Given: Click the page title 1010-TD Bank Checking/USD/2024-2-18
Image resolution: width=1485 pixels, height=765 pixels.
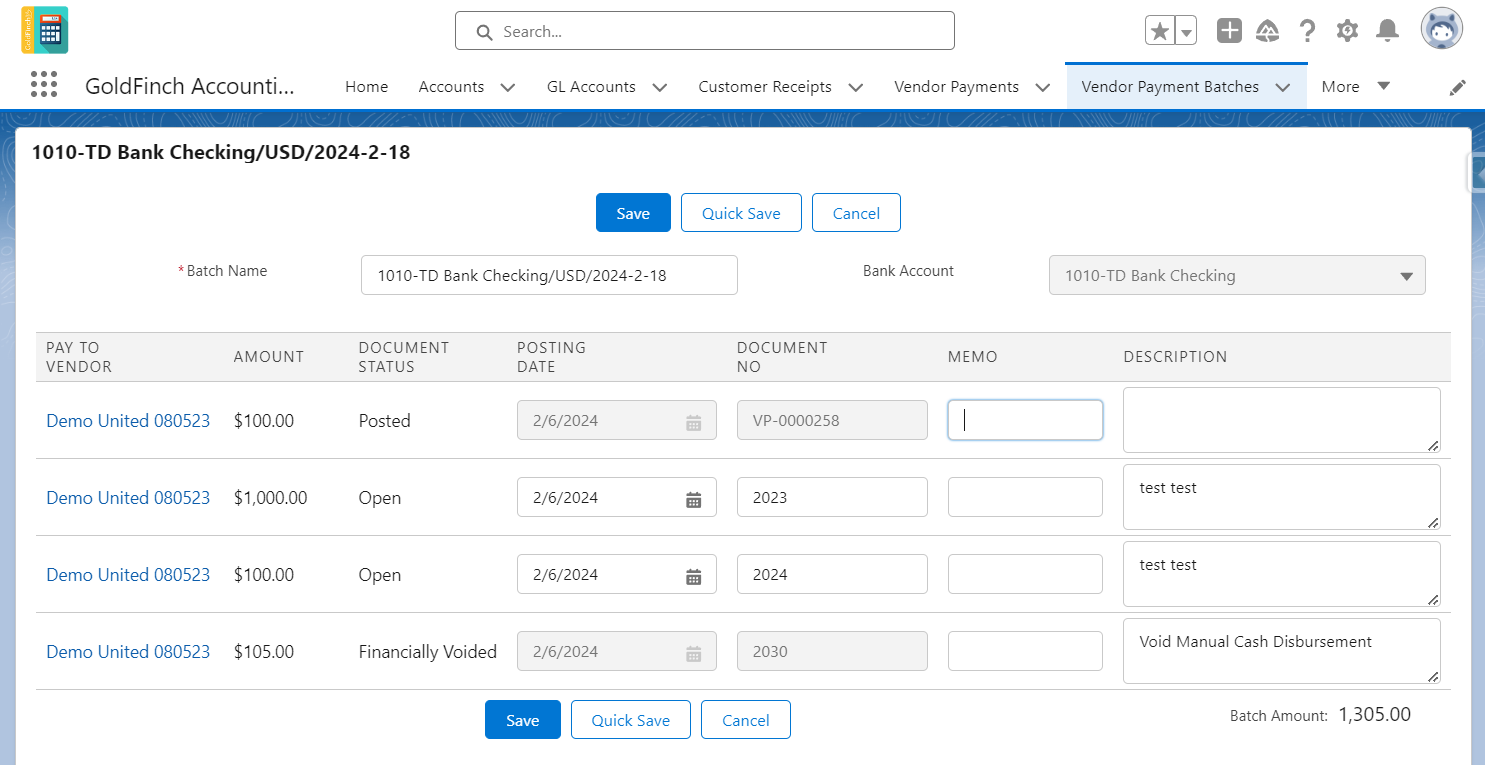Looking at the screenshot, I should coord(221,153).
